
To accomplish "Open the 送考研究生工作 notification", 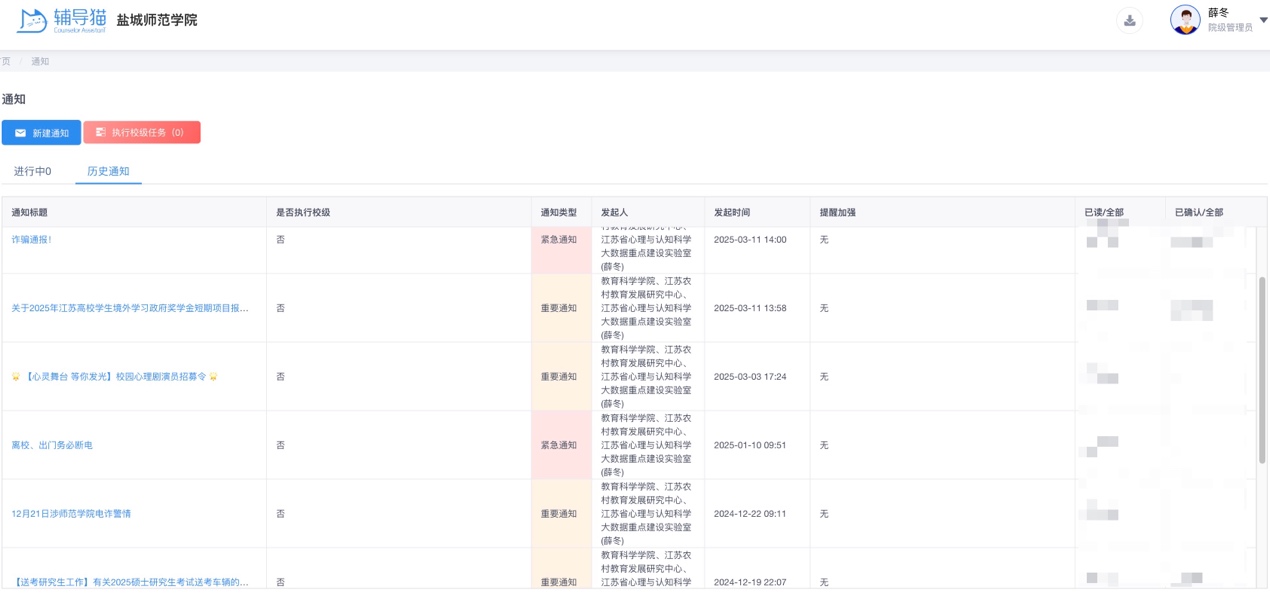I will [130, 582].
